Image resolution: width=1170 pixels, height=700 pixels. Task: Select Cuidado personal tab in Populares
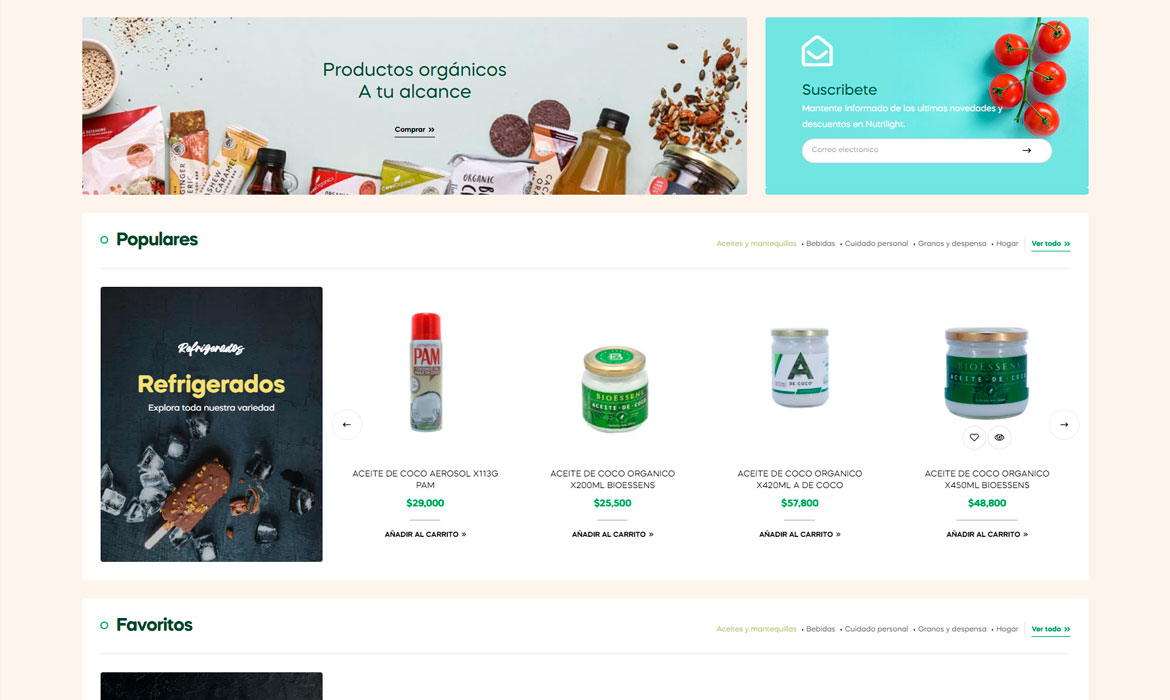[x=876, y=244]
